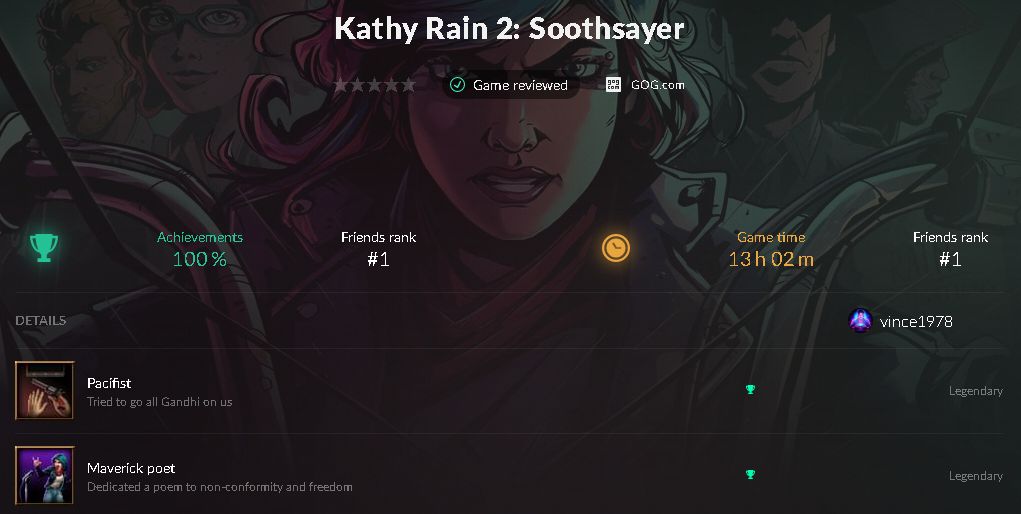Screen dimensions: 1021x514
Task: Open the Pacifist achievement thumbnail
Action: (x=44, y=390)
